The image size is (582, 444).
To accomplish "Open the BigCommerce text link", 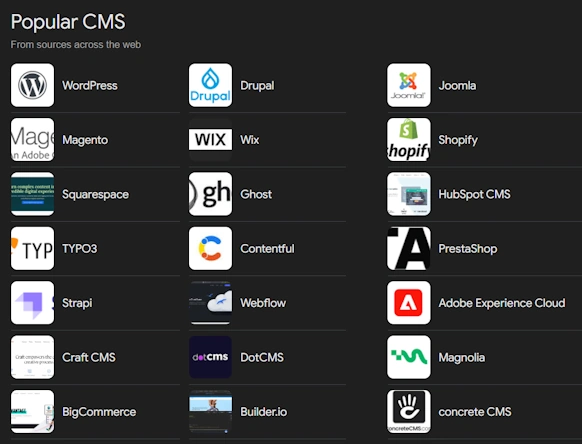I will coord(99,412).
